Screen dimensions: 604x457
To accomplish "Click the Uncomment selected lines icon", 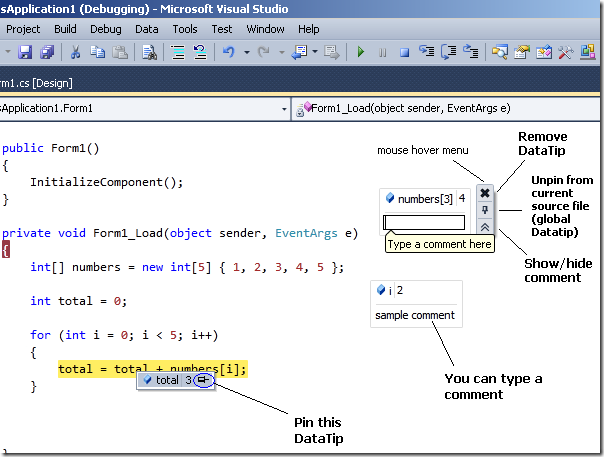I will [x=200, y=52].
